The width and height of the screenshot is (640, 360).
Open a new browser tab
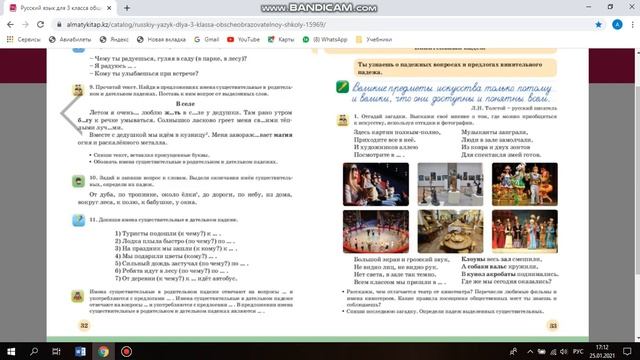(127, 8)
